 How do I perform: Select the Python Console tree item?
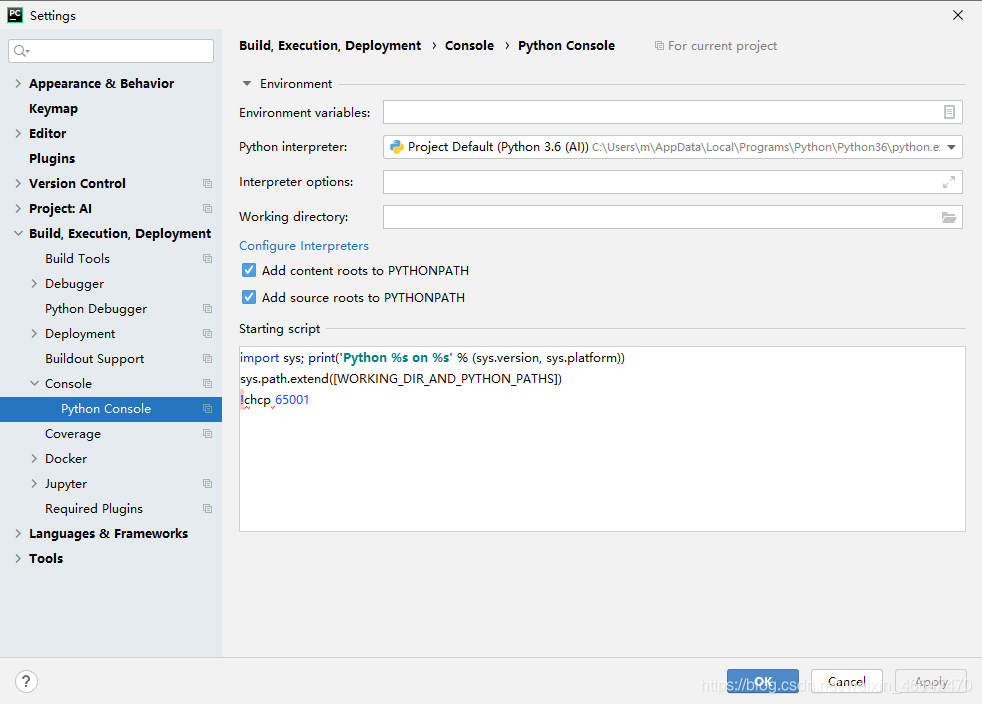click(x=106, y=409)
